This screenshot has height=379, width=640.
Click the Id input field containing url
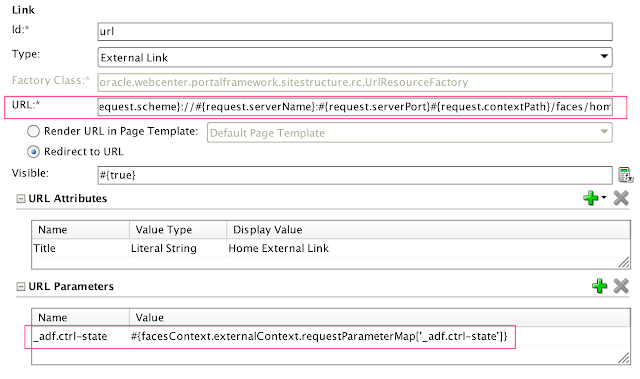tap(355, 31)
